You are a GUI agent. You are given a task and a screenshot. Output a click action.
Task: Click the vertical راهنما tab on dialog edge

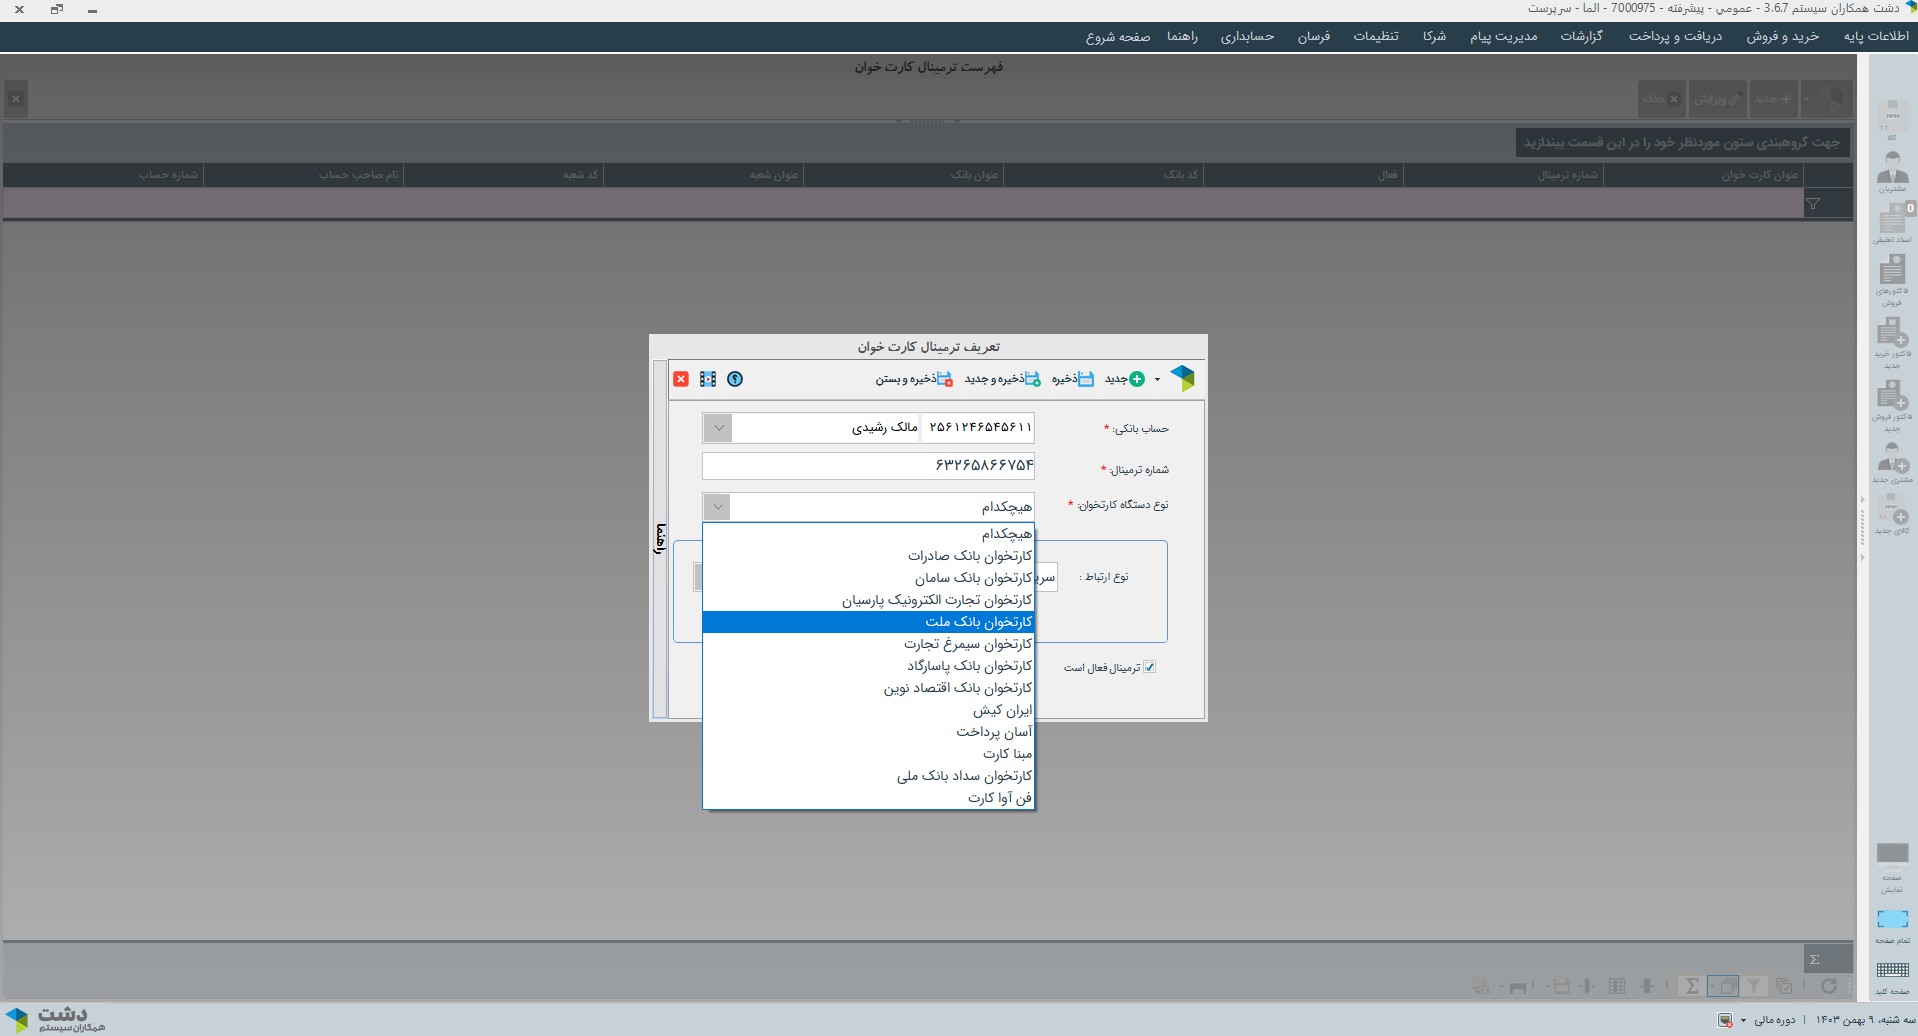click(x=660, y=538)
